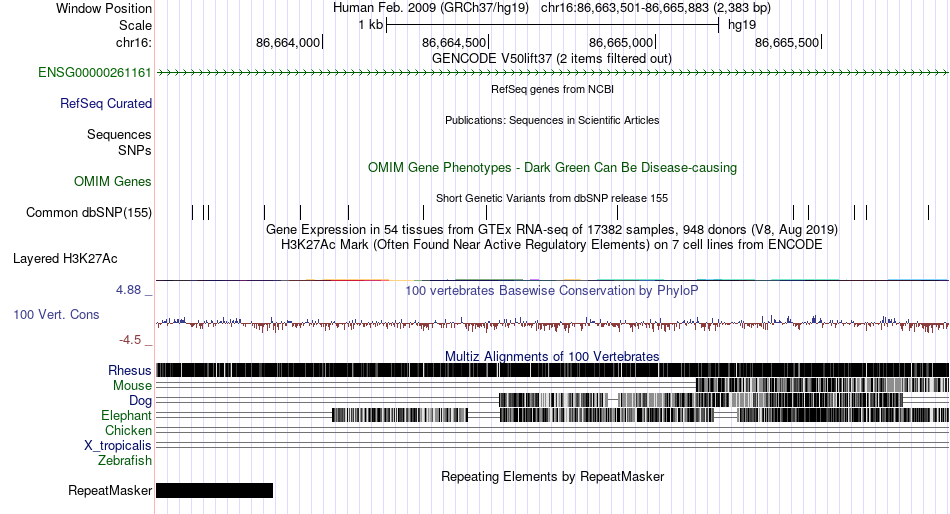Click the Sequences track label
The image size is (950, 514).
point(119,135)
